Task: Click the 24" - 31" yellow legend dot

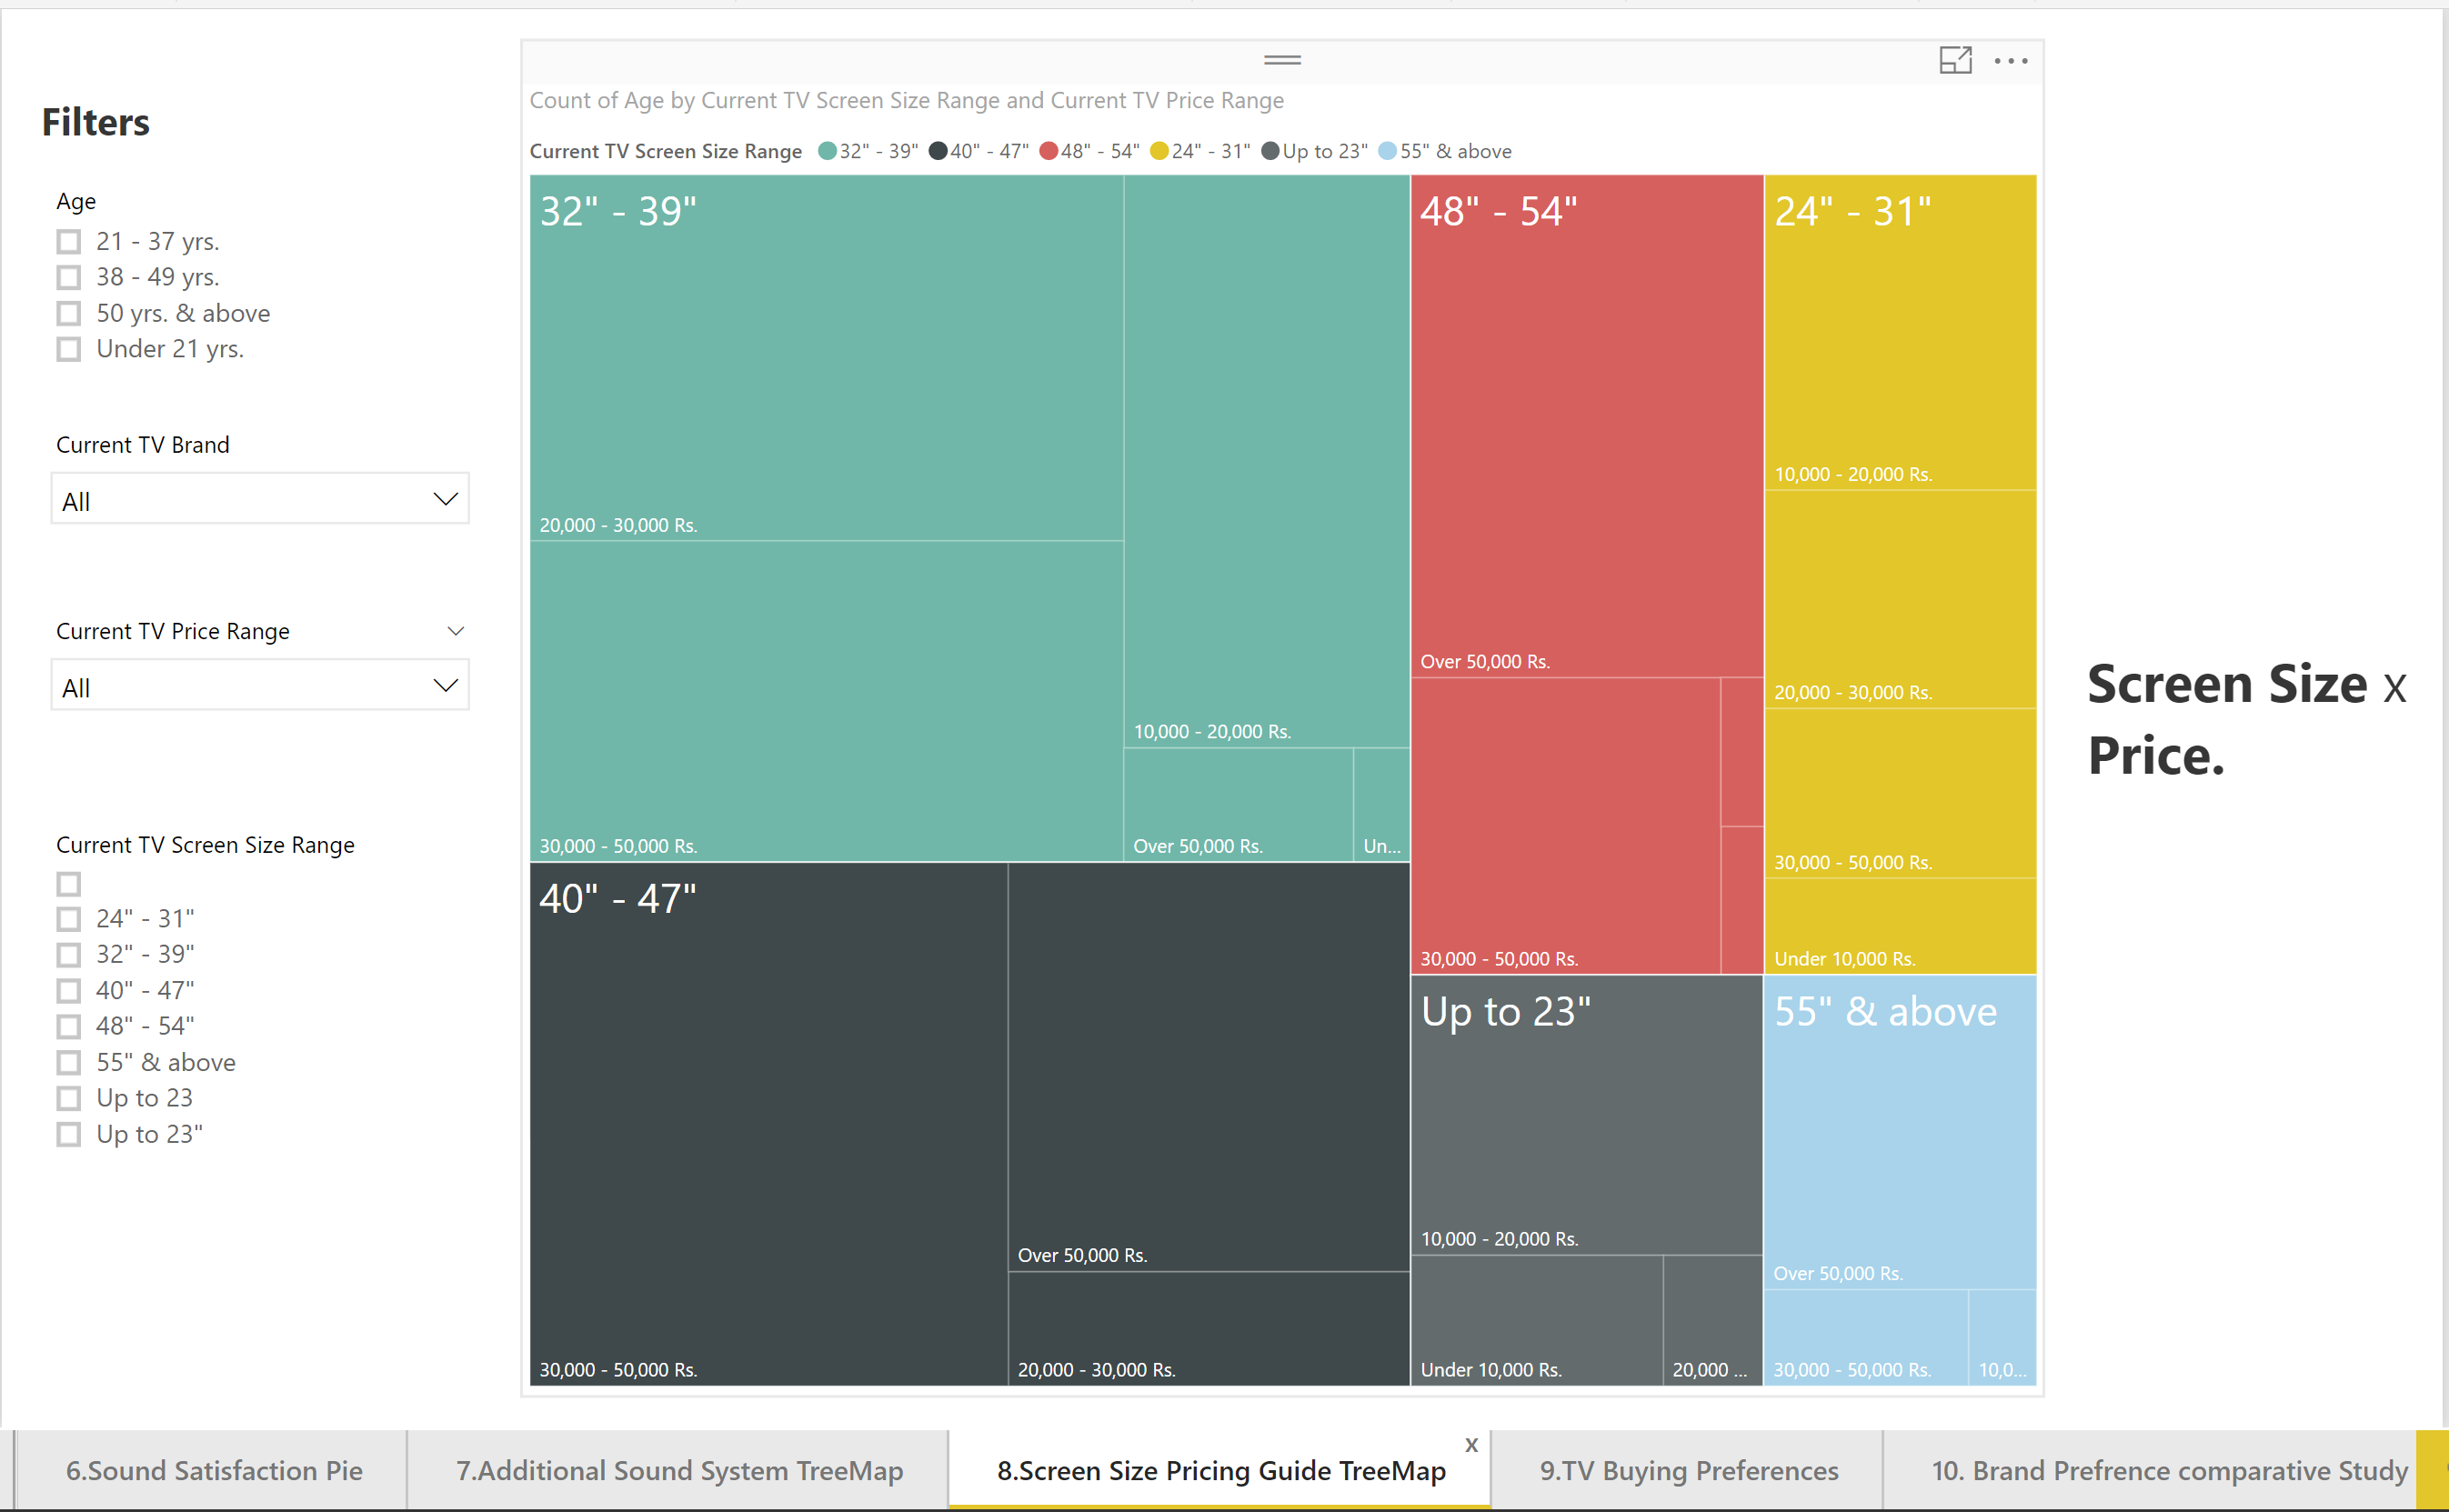Action: coord(1159,151)
